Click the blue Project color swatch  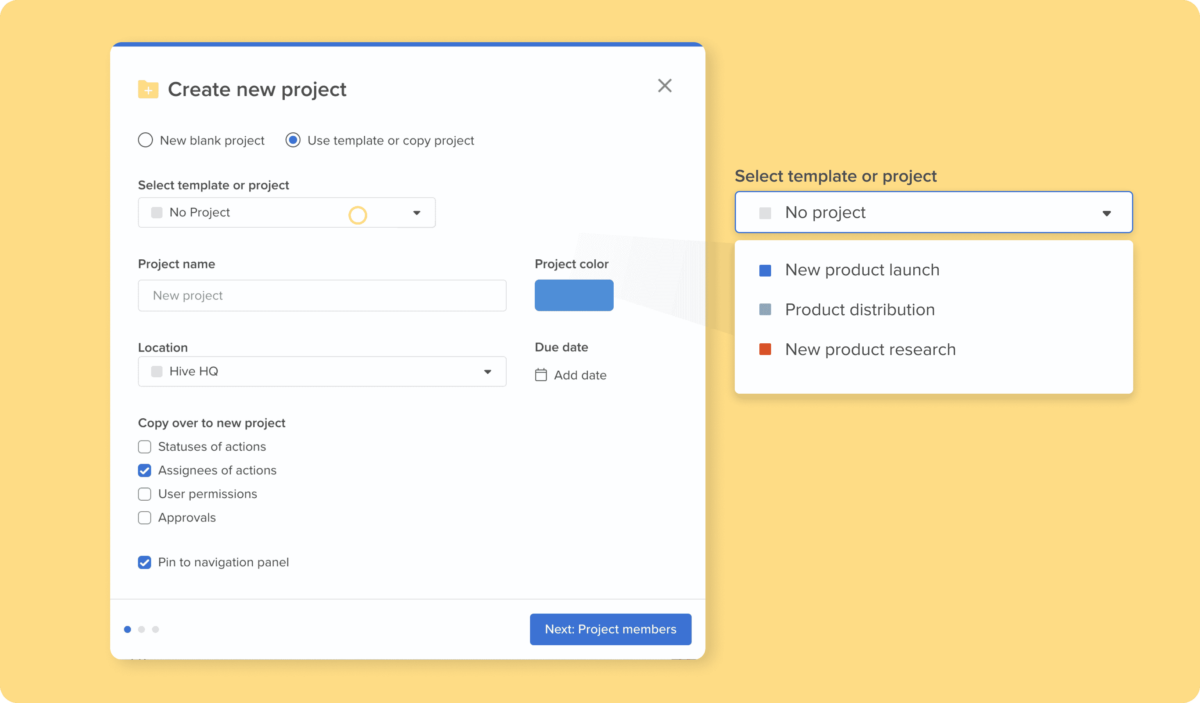(x=573, y=295)
